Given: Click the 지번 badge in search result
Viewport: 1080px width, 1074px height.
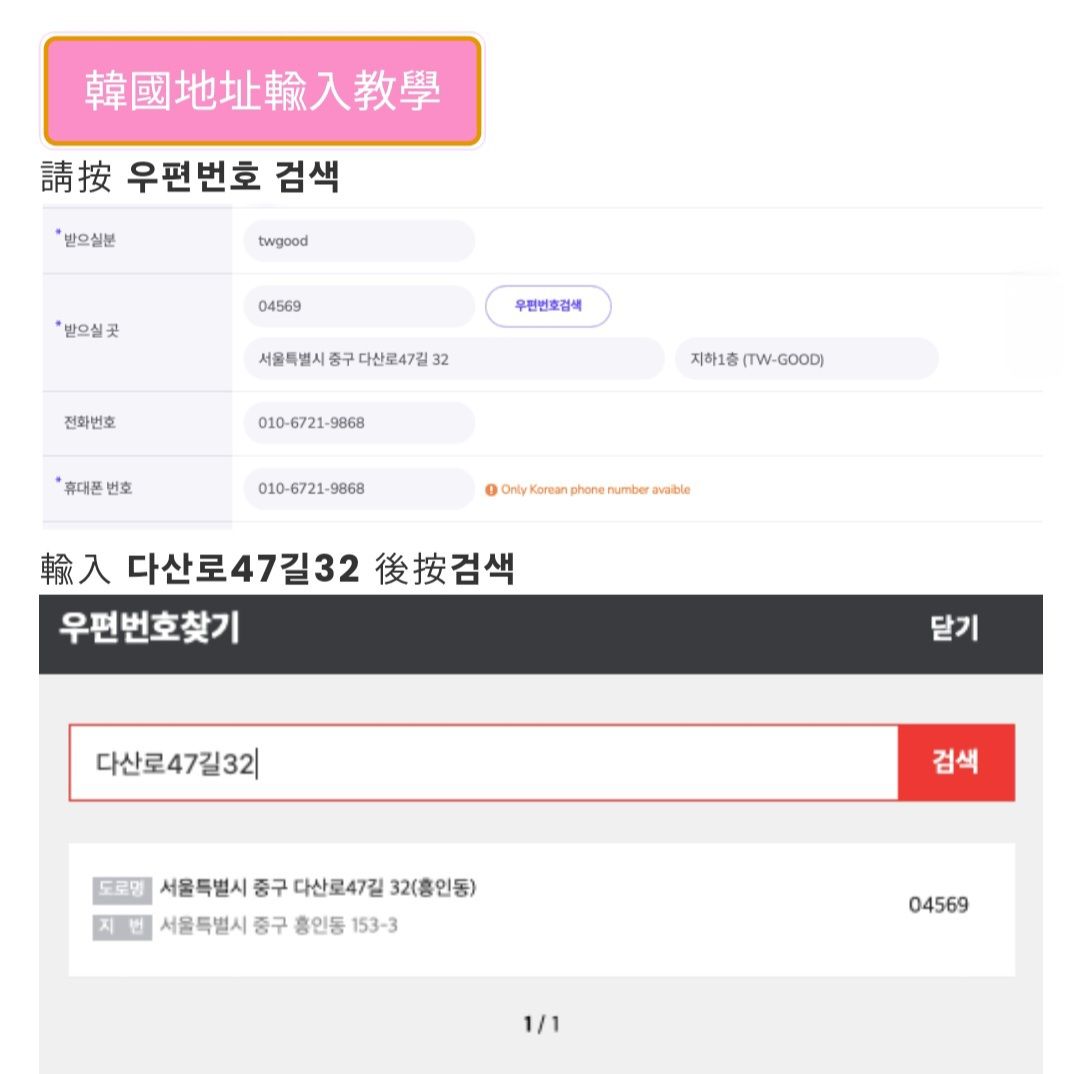Looking at the screenshot, I should click(x=122, y=927).
